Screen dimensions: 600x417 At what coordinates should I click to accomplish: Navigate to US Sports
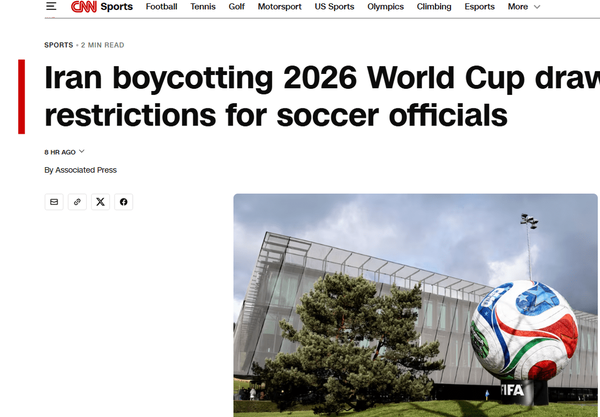pyautogui.click(x=334, y=7)
